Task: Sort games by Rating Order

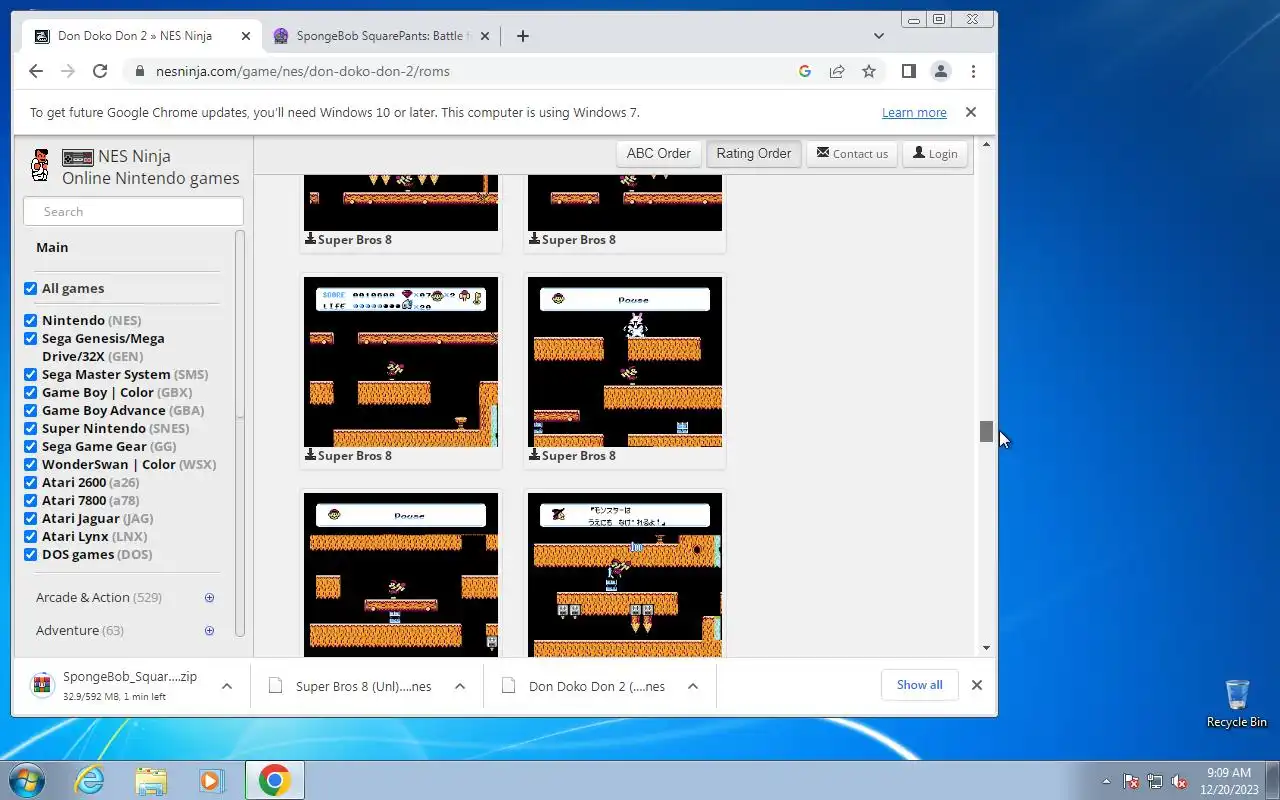Action: [x=753, y=154]
